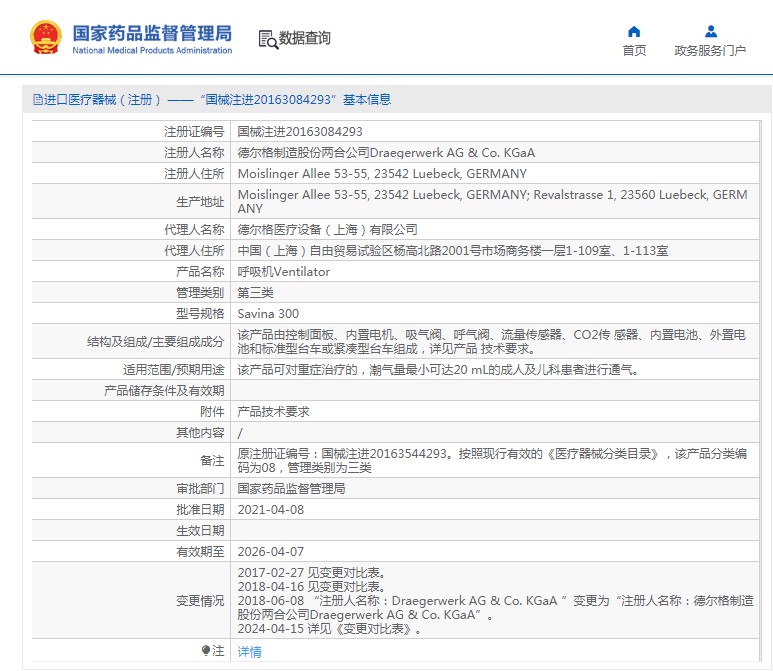Click the 备注 label
This screenshot has height=671, width=773.
[x=212, y=460]
